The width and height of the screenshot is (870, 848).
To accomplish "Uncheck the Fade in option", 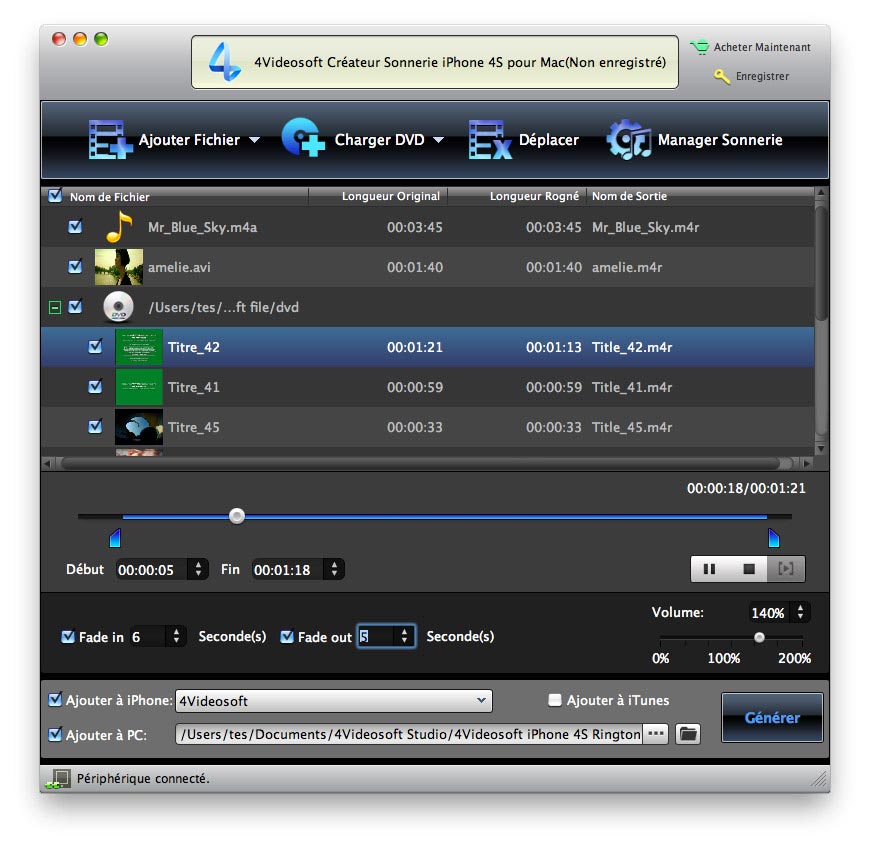I will point(68,637).
